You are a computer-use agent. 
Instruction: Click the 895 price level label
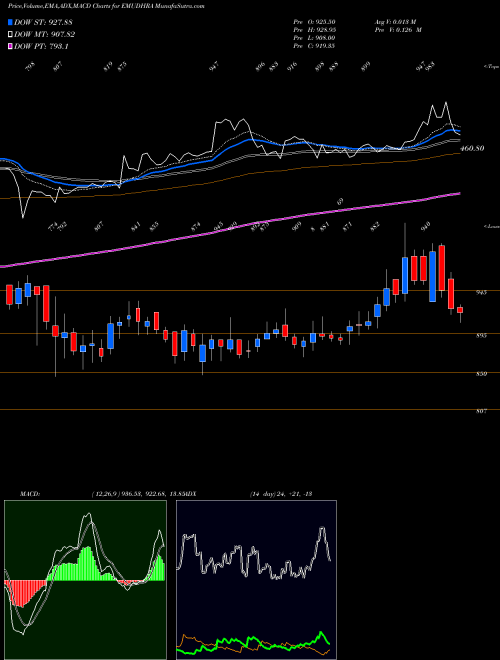tap(481, 335)
